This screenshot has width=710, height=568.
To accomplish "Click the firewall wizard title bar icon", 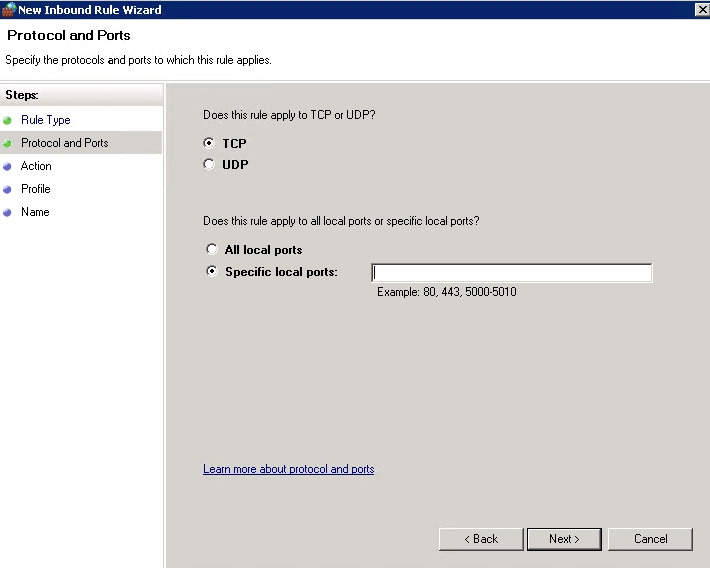I will pyautogui.click(x=9, y=10).
